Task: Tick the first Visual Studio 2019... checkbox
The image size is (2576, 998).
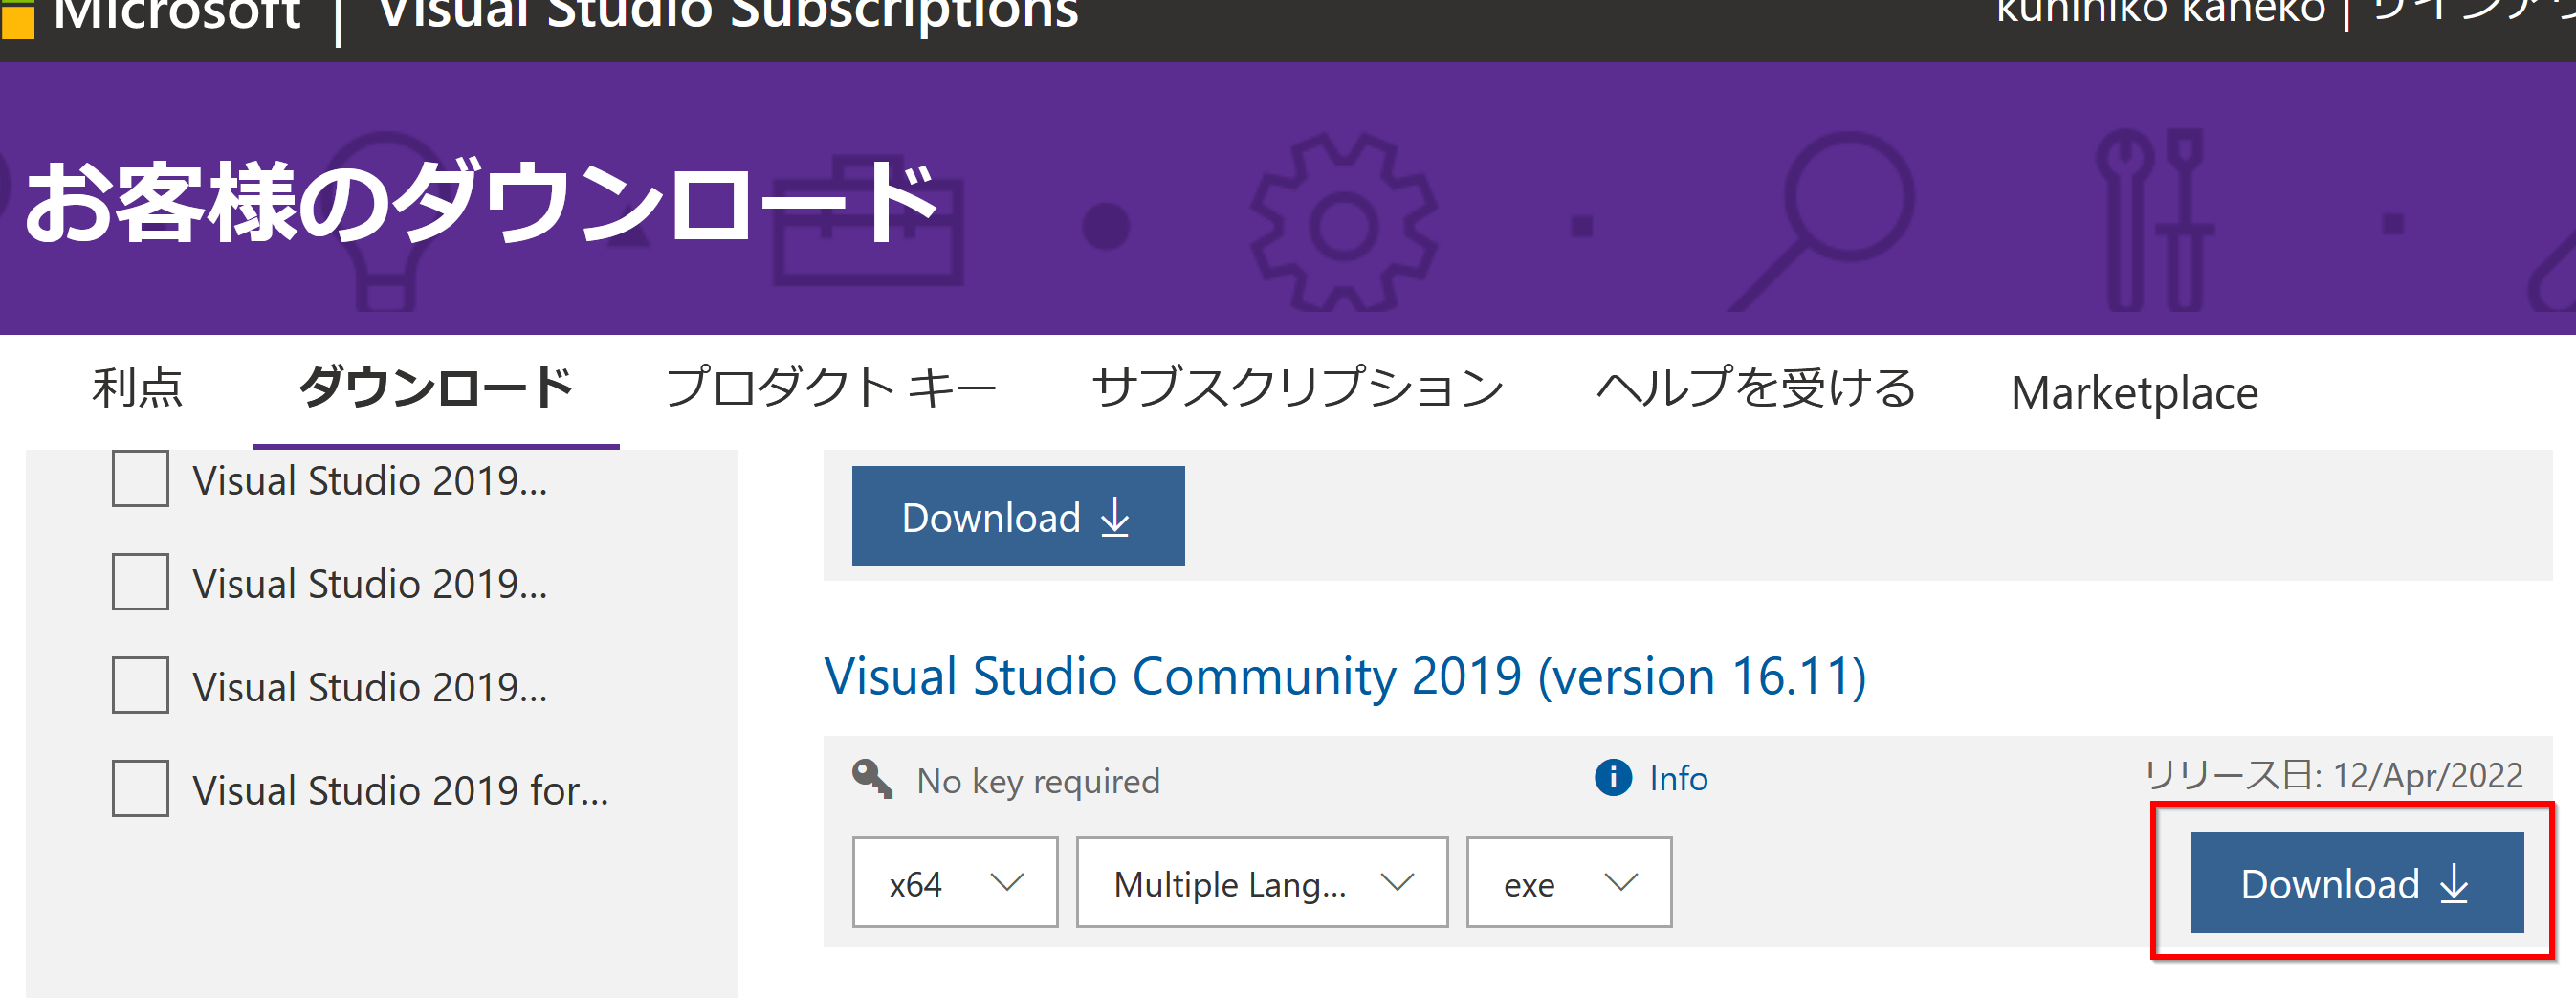Action: coord(140,478)
